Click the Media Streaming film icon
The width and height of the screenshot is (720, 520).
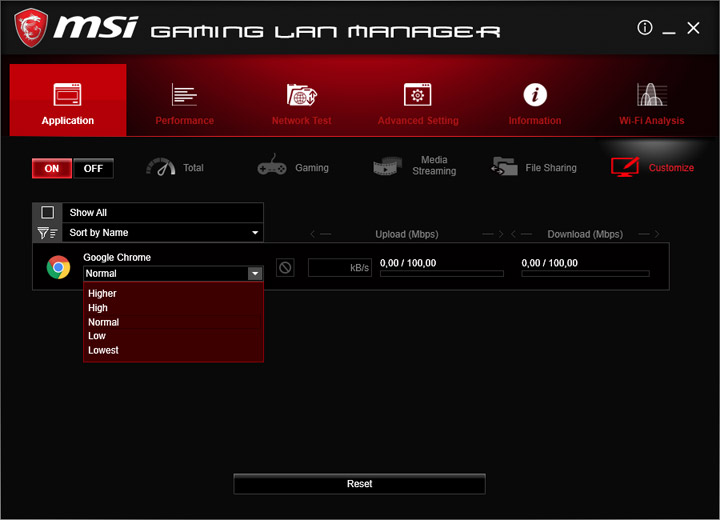[x=388, y=166]
